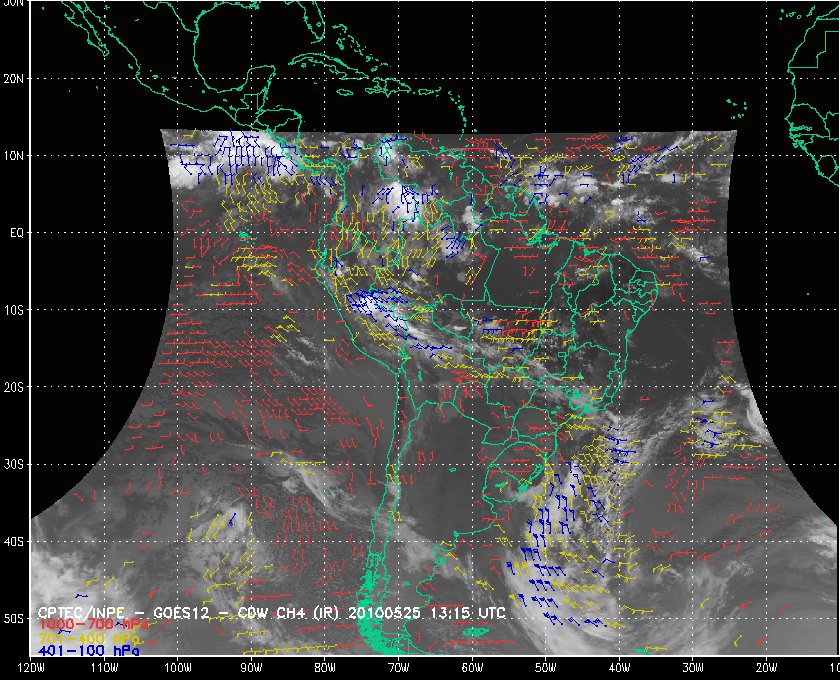Click the 110W longitude label

104,668
